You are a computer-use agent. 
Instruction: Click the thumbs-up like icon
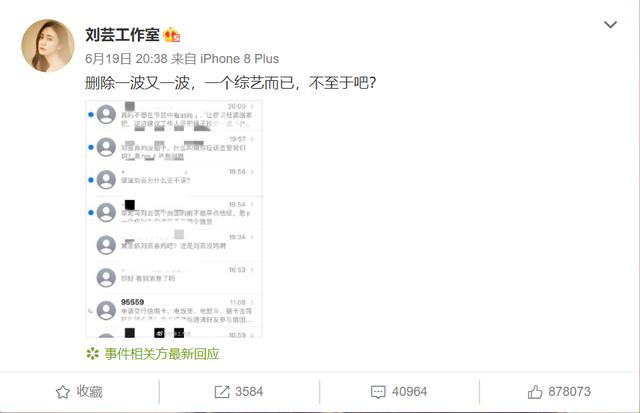[x=535, y=392]
